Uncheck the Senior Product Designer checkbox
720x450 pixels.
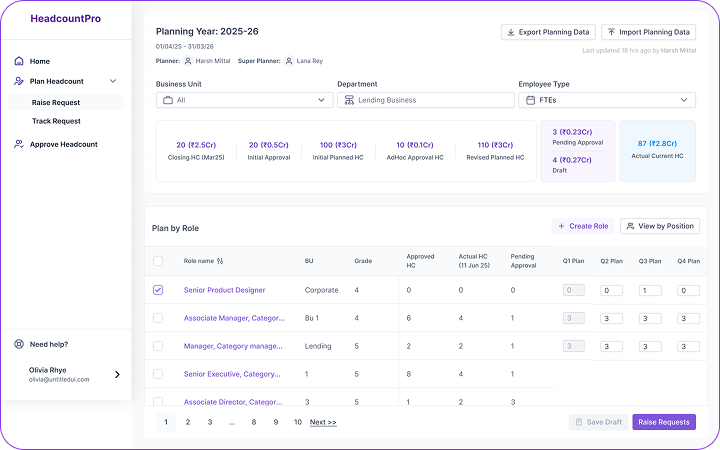click(158, 290)
